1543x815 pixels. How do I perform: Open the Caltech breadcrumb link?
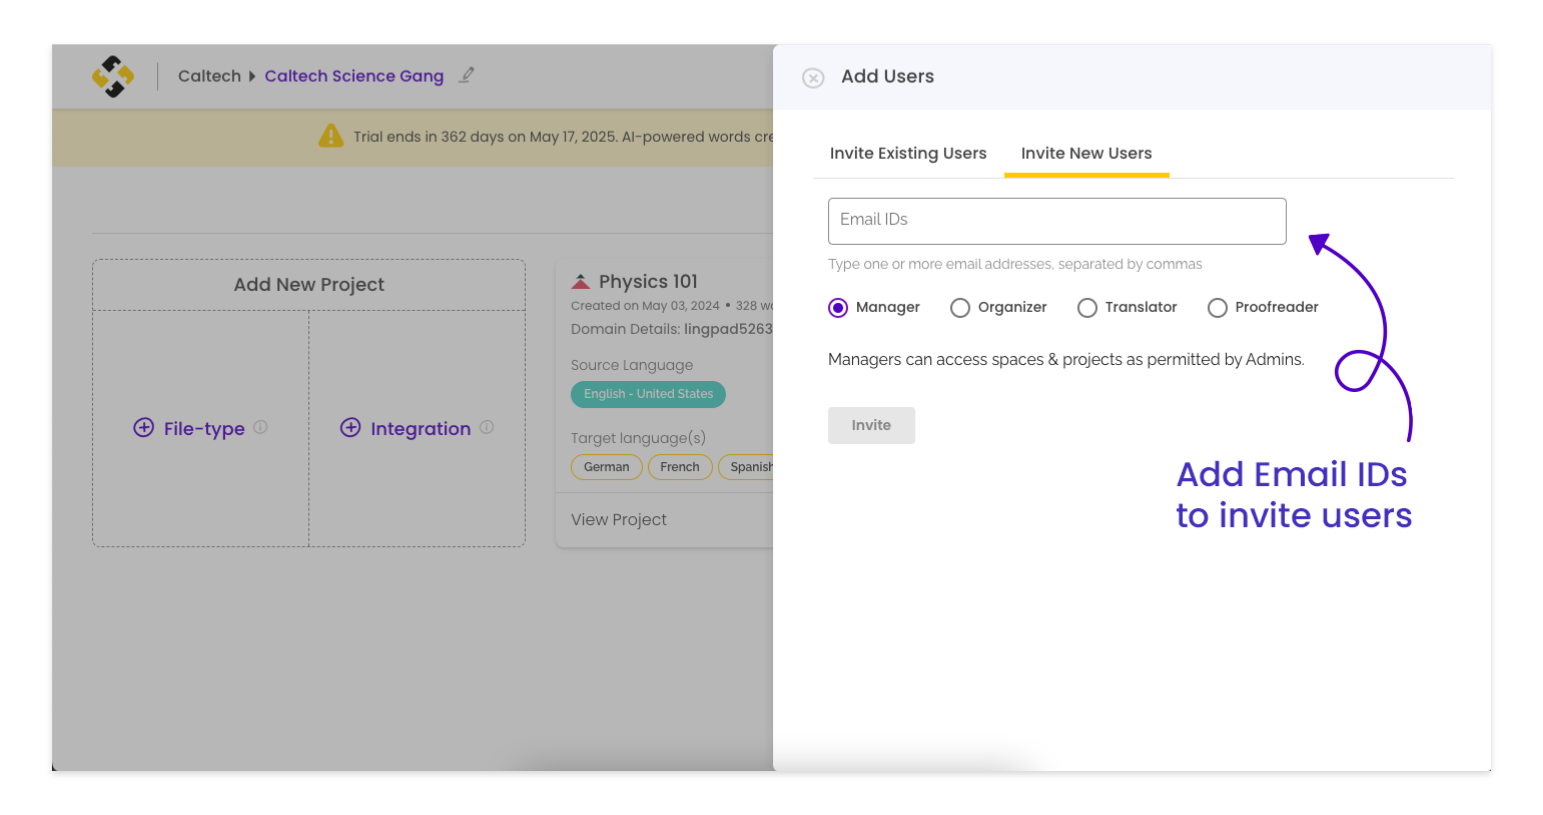(x=209, y=76)
